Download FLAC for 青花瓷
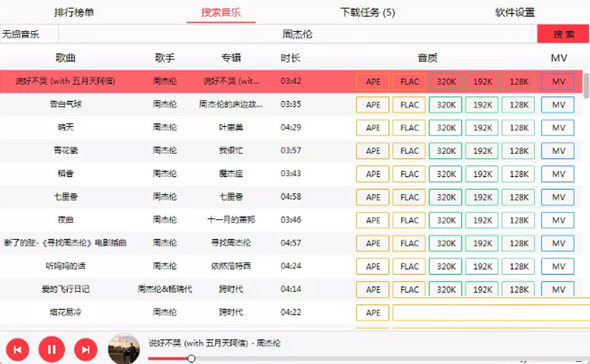The height and width of the screenshot is (364, 590). 409,151
